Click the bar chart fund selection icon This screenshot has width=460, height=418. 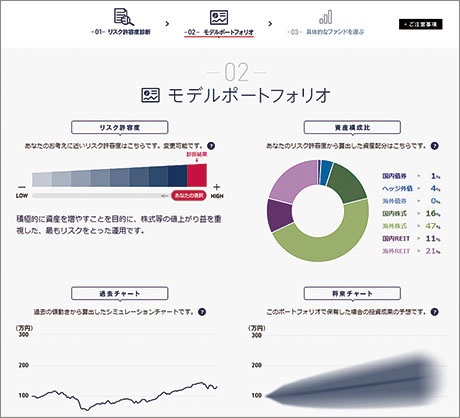(325, 17)
